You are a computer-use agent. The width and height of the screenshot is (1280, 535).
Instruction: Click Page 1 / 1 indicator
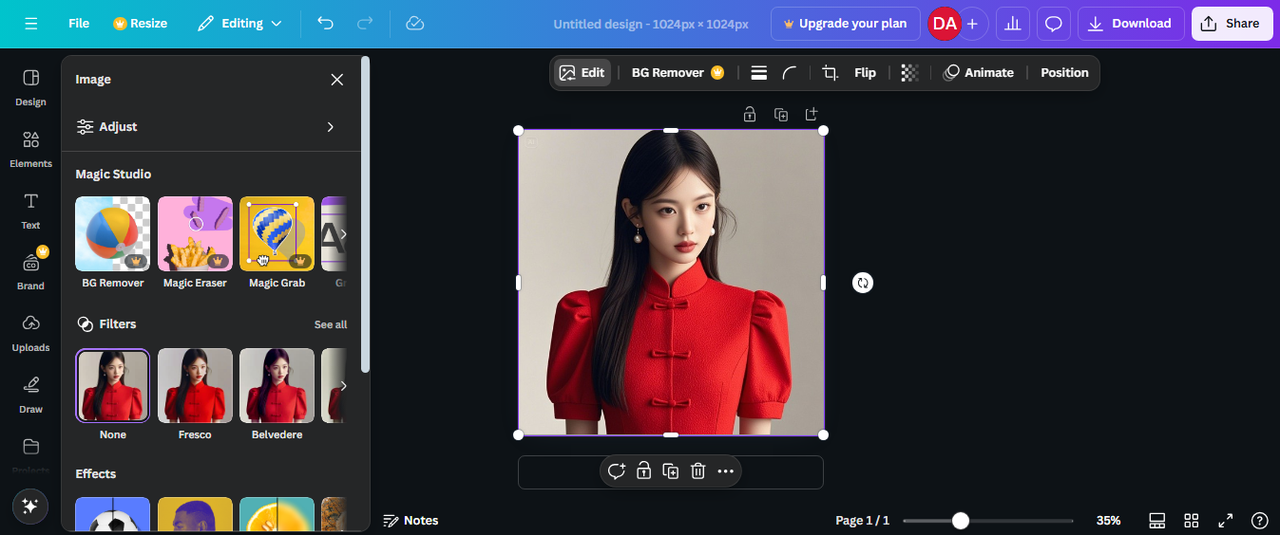tap(862, 520)
